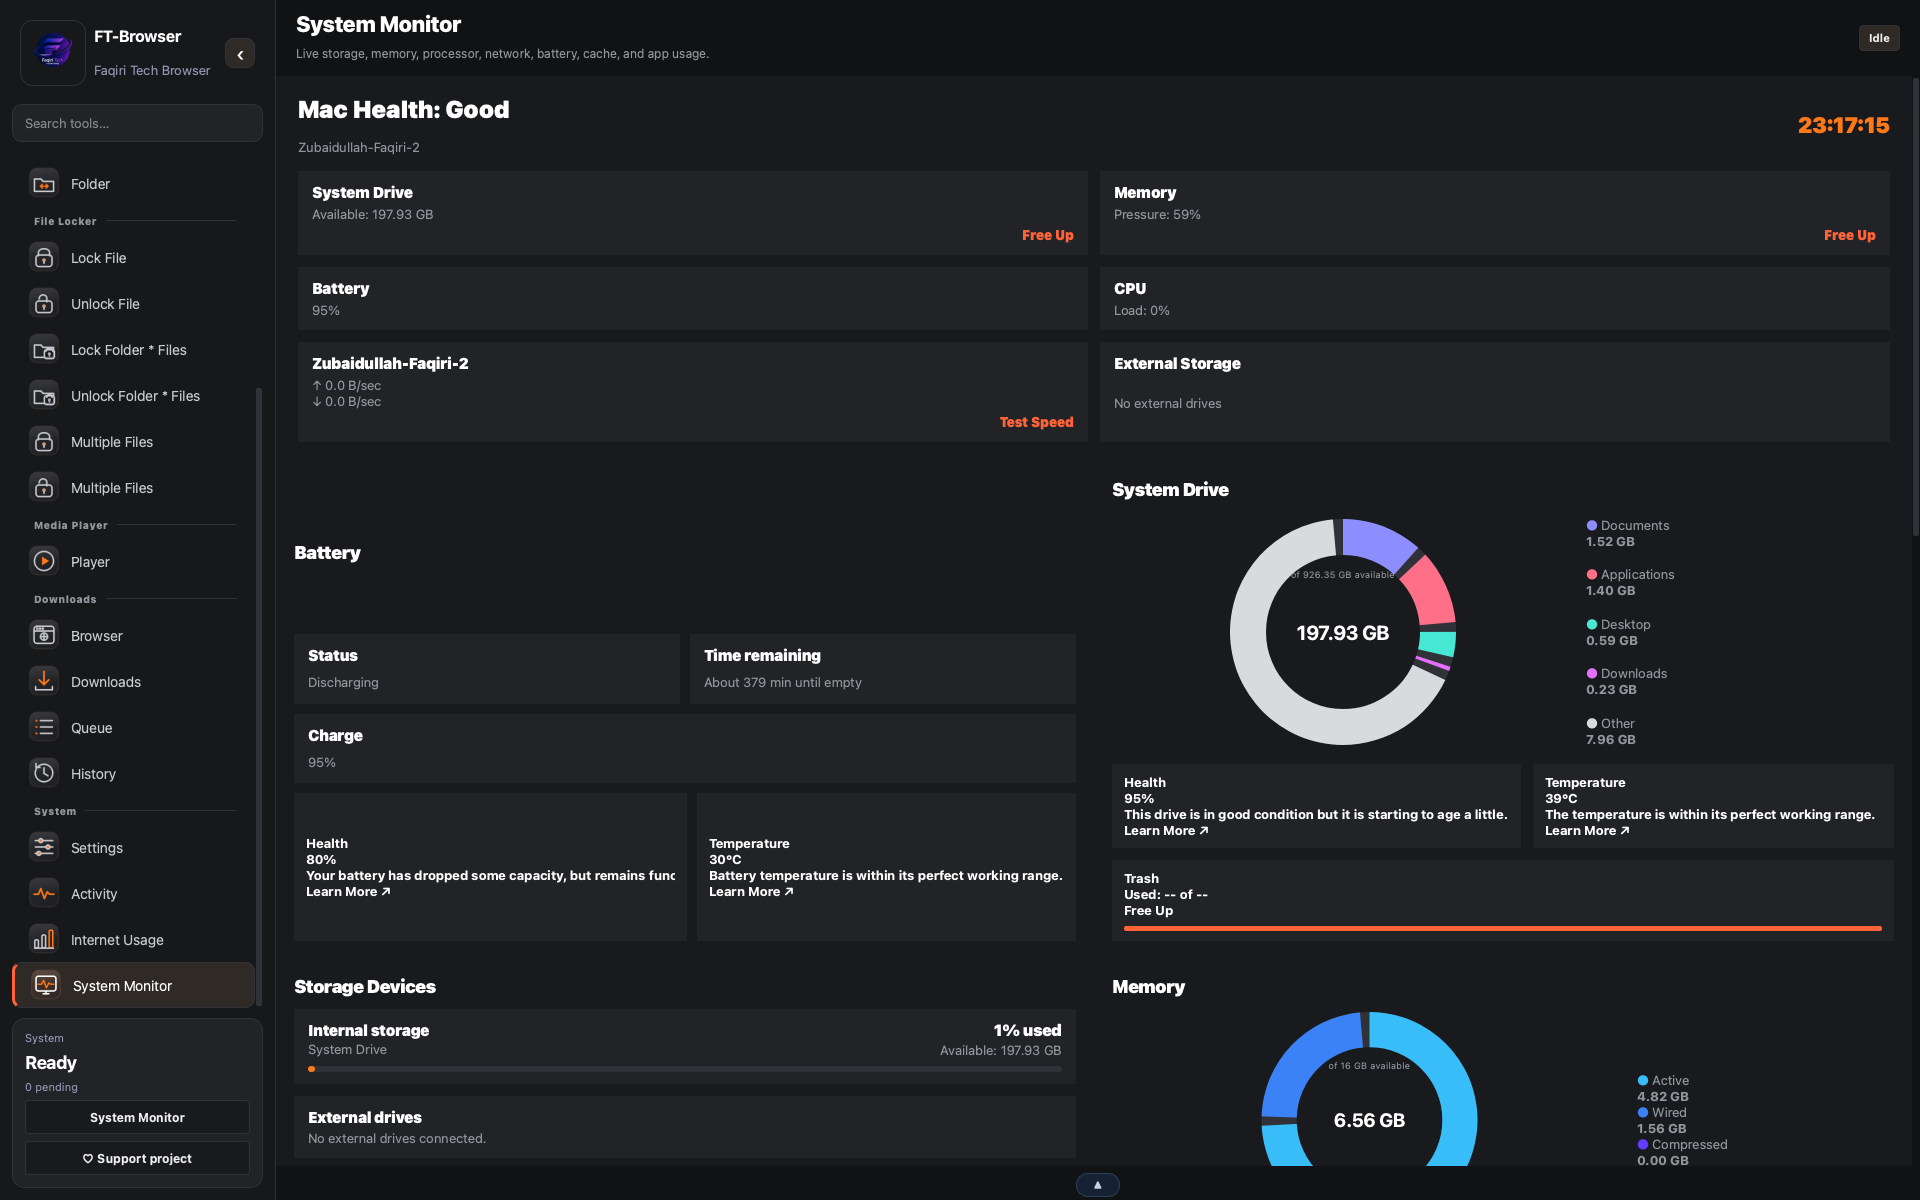Open the Settings sliders icon
Screen dimensions: 1920x1200
tap(44, 848)
